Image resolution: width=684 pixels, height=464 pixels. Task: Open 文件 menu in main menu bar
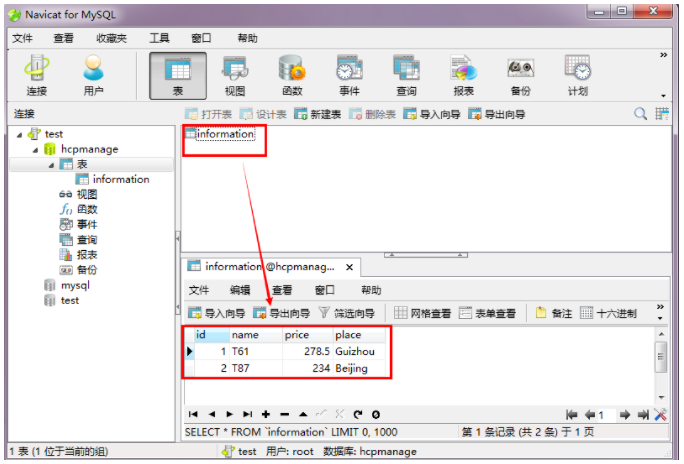coord(22,38)
